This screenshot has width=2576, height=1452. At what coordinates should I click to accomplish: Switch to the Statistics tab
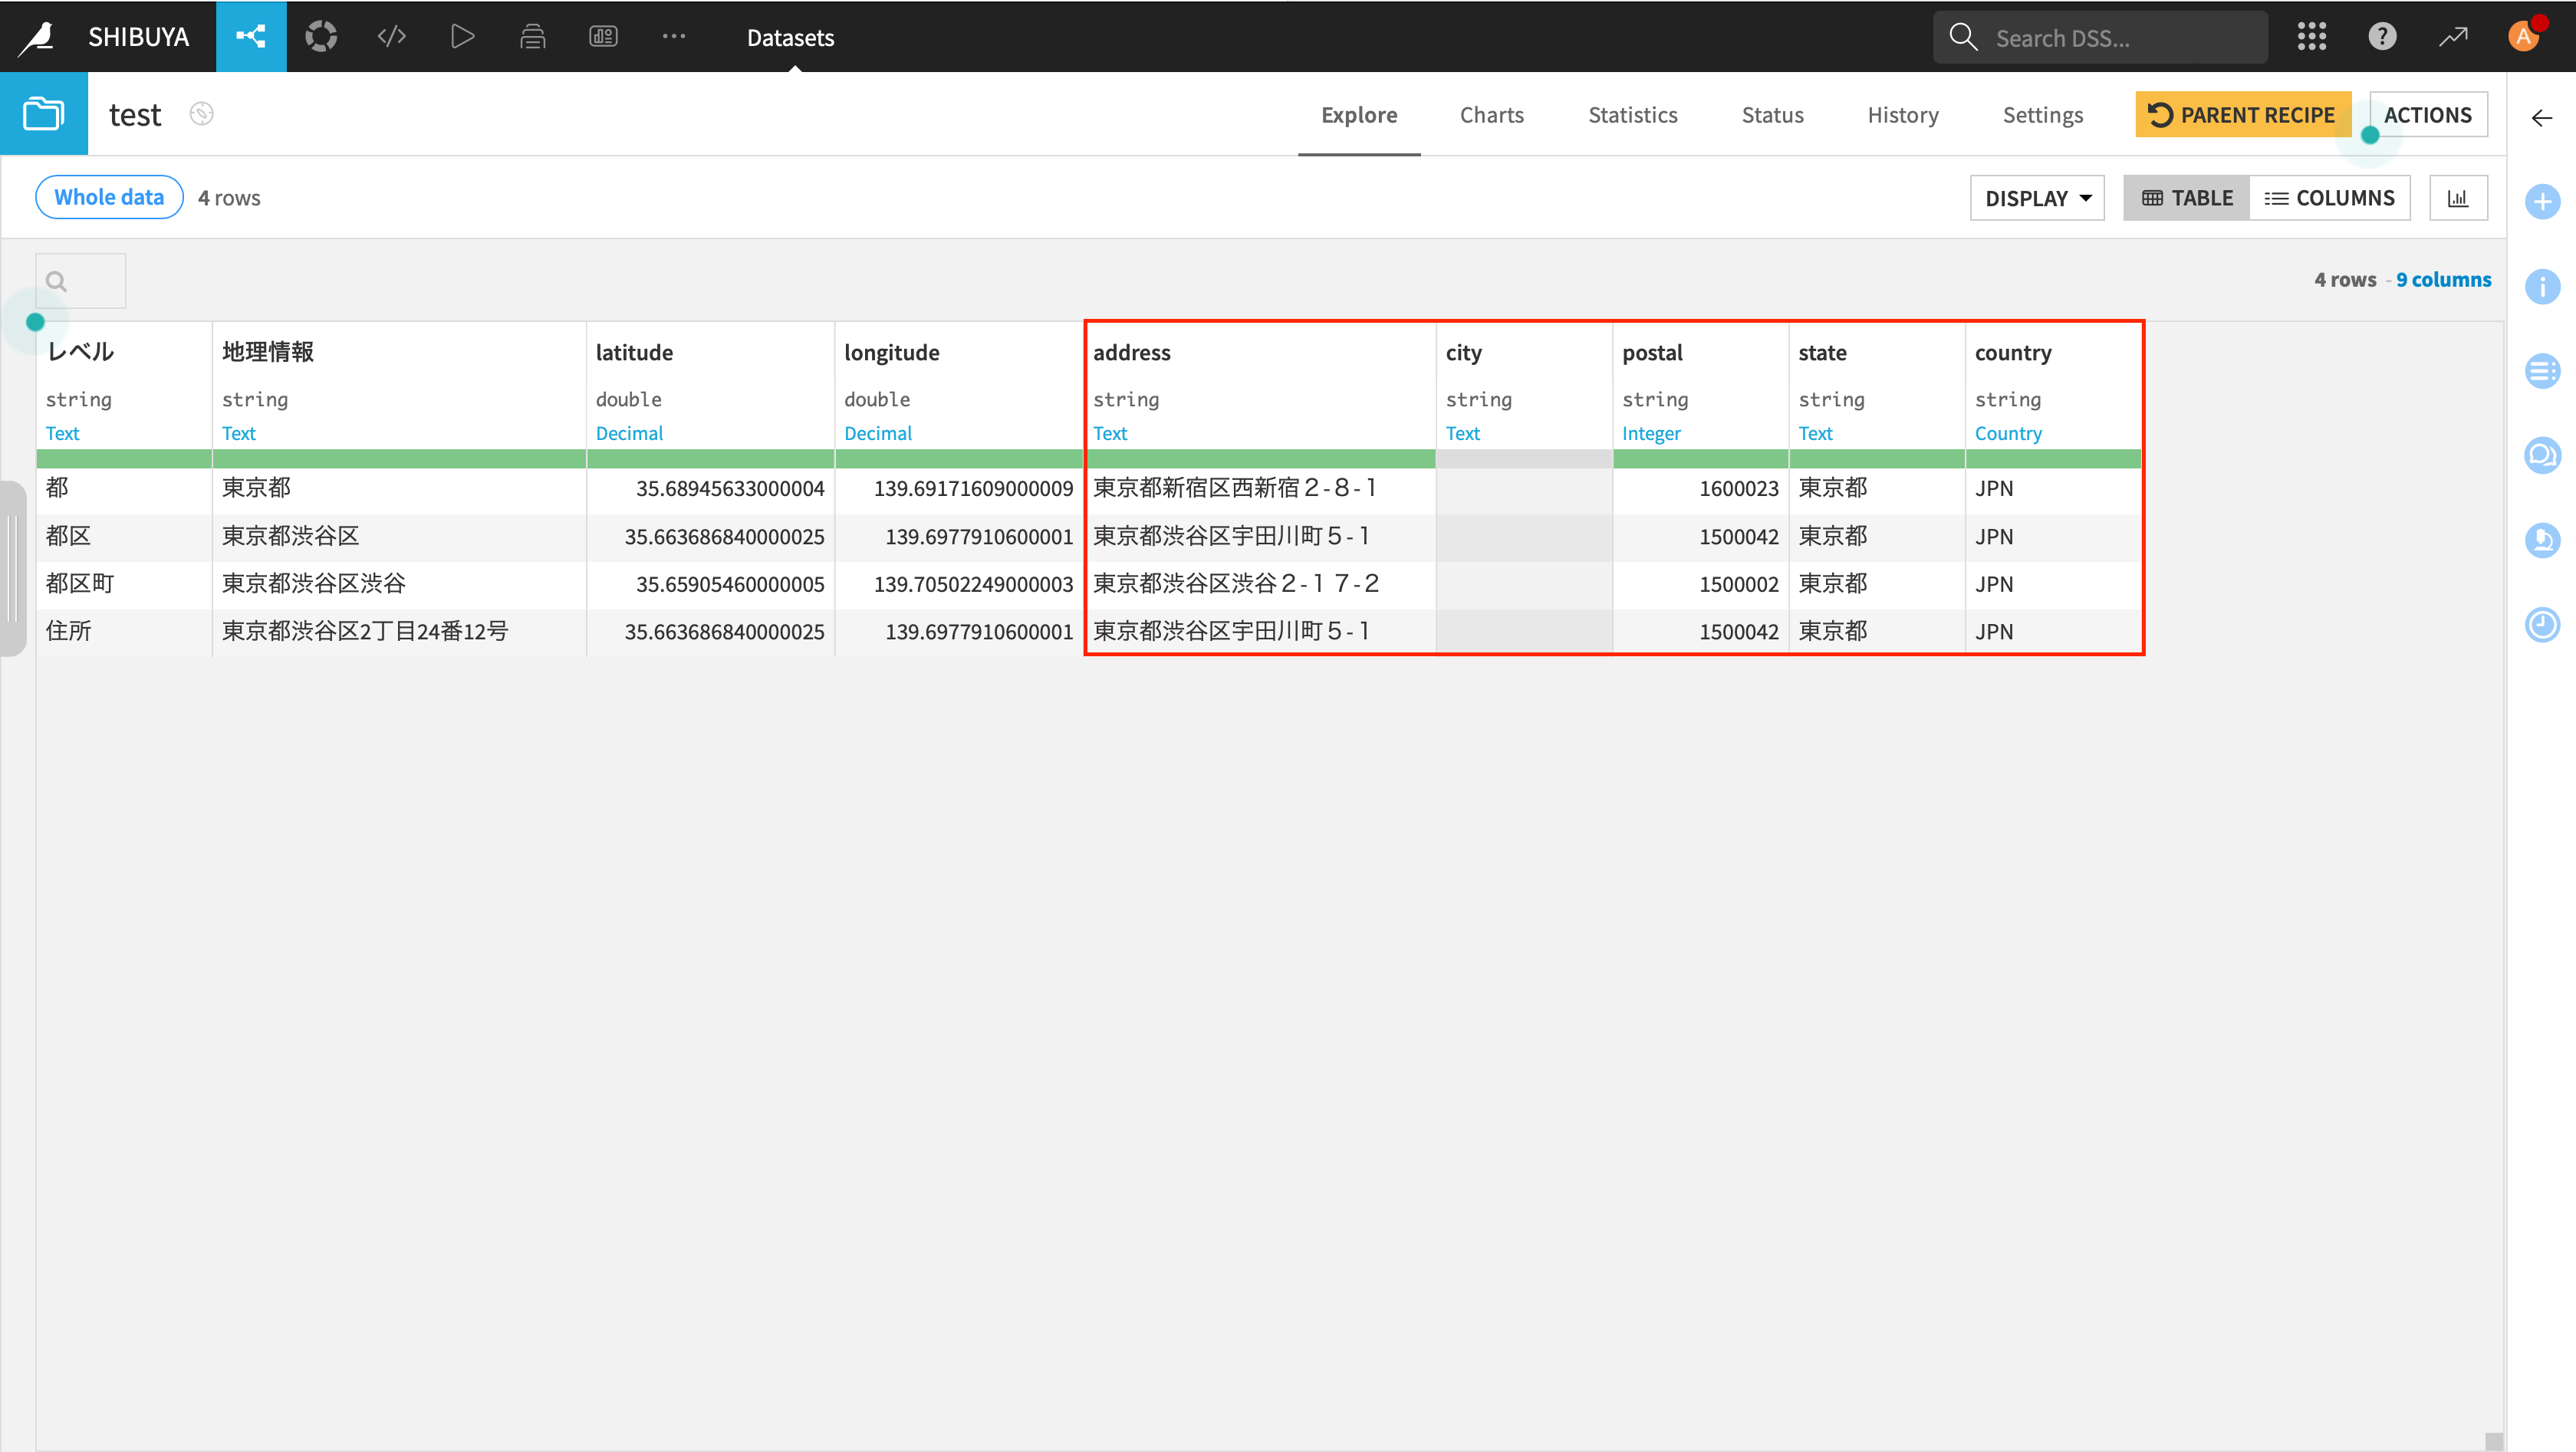click(1632, 114)
